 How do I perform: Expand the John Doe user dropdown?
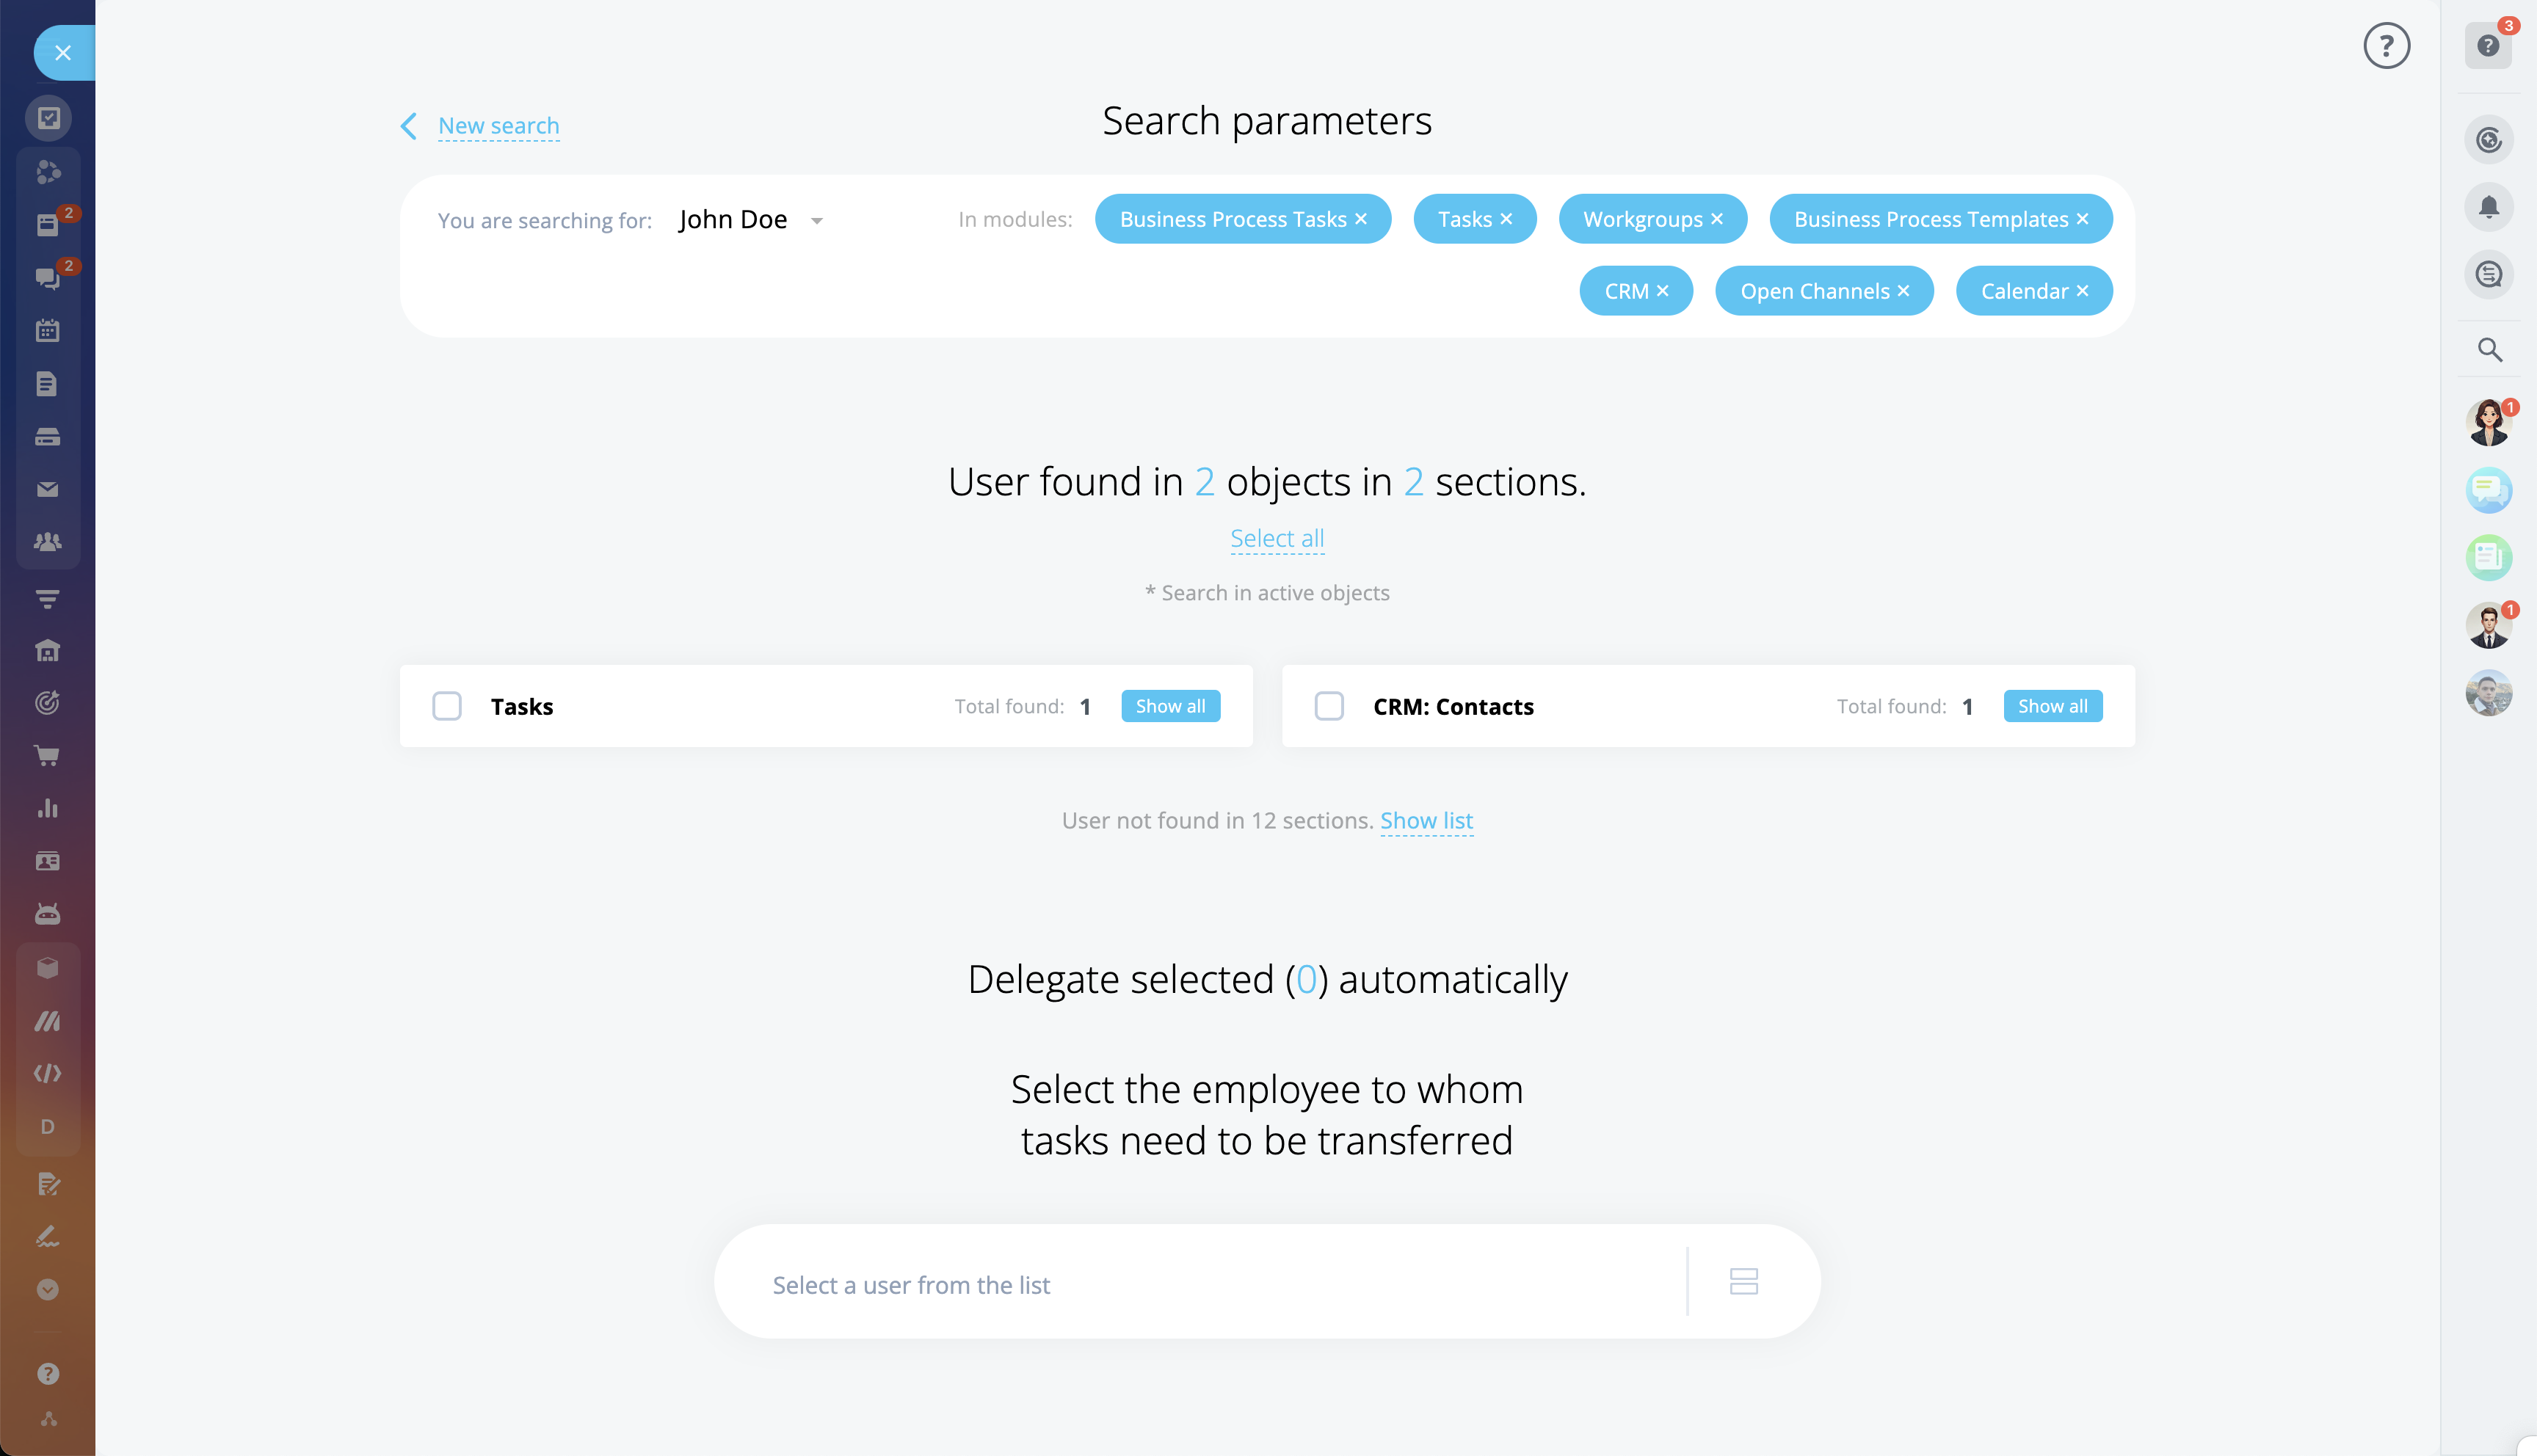(817, 221)
